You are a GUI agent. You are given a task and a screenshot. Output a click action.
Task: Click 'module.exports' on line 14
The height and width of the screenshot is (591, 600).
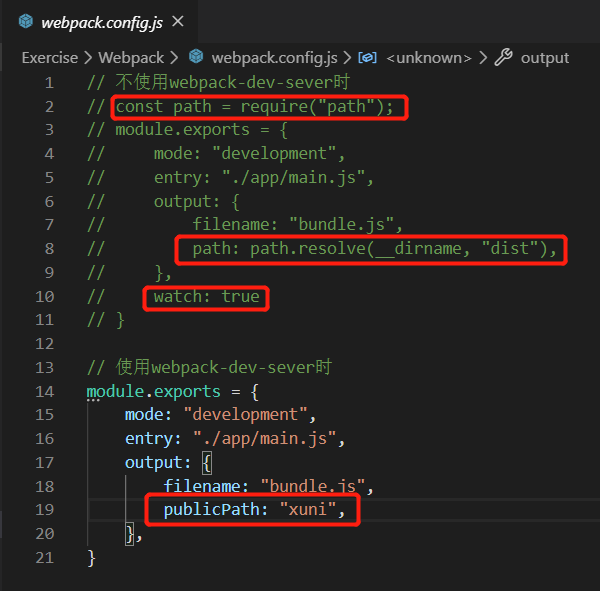153,392
